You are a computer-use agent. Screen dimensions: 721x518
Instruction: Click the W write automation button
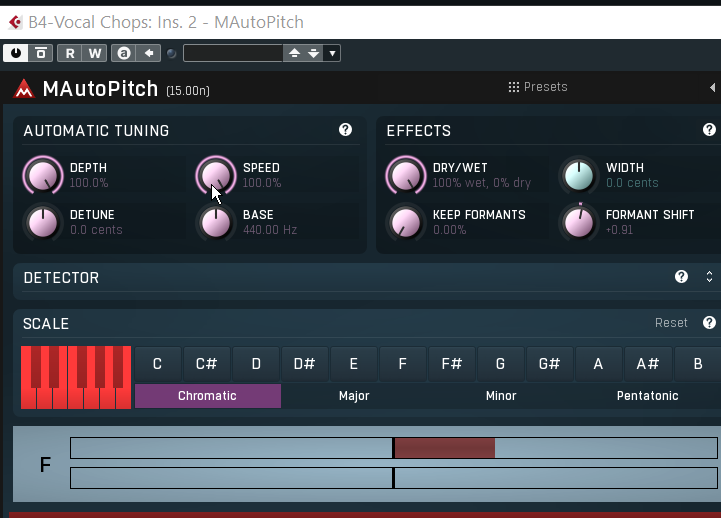94,53
